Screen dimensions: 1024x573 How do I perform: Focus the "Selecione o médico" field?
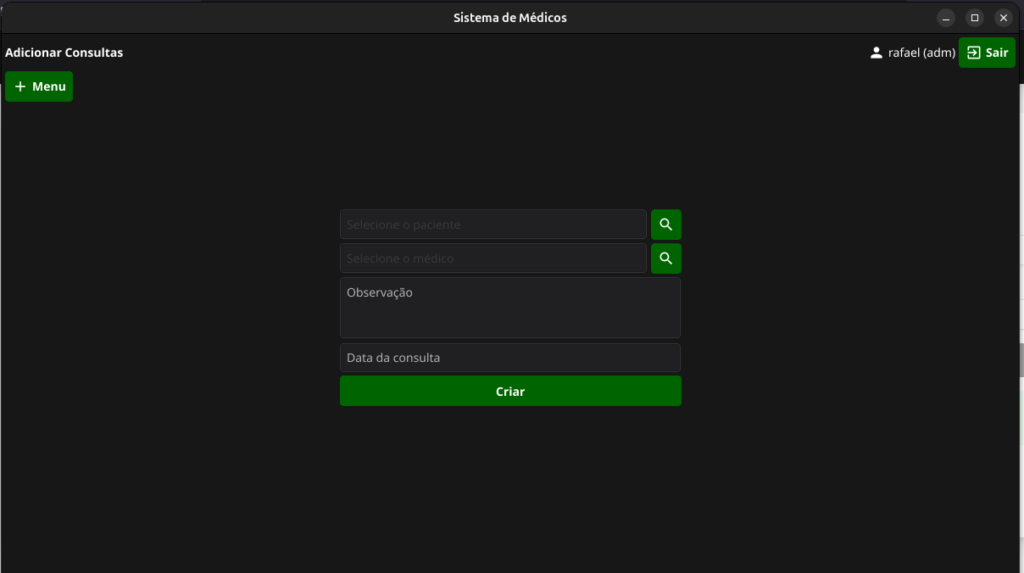(x=493, y=259)
